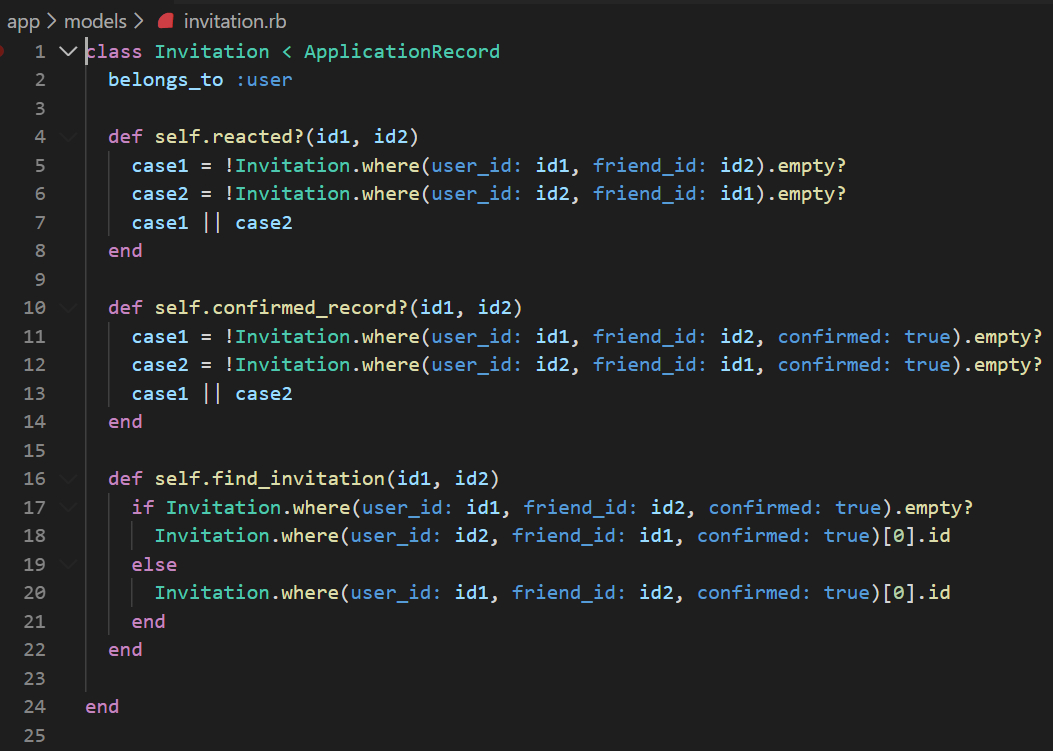Select the invitation.rb breadcrumb item
This screenshot has width=1053, height=751.
(x=235, y=21)
